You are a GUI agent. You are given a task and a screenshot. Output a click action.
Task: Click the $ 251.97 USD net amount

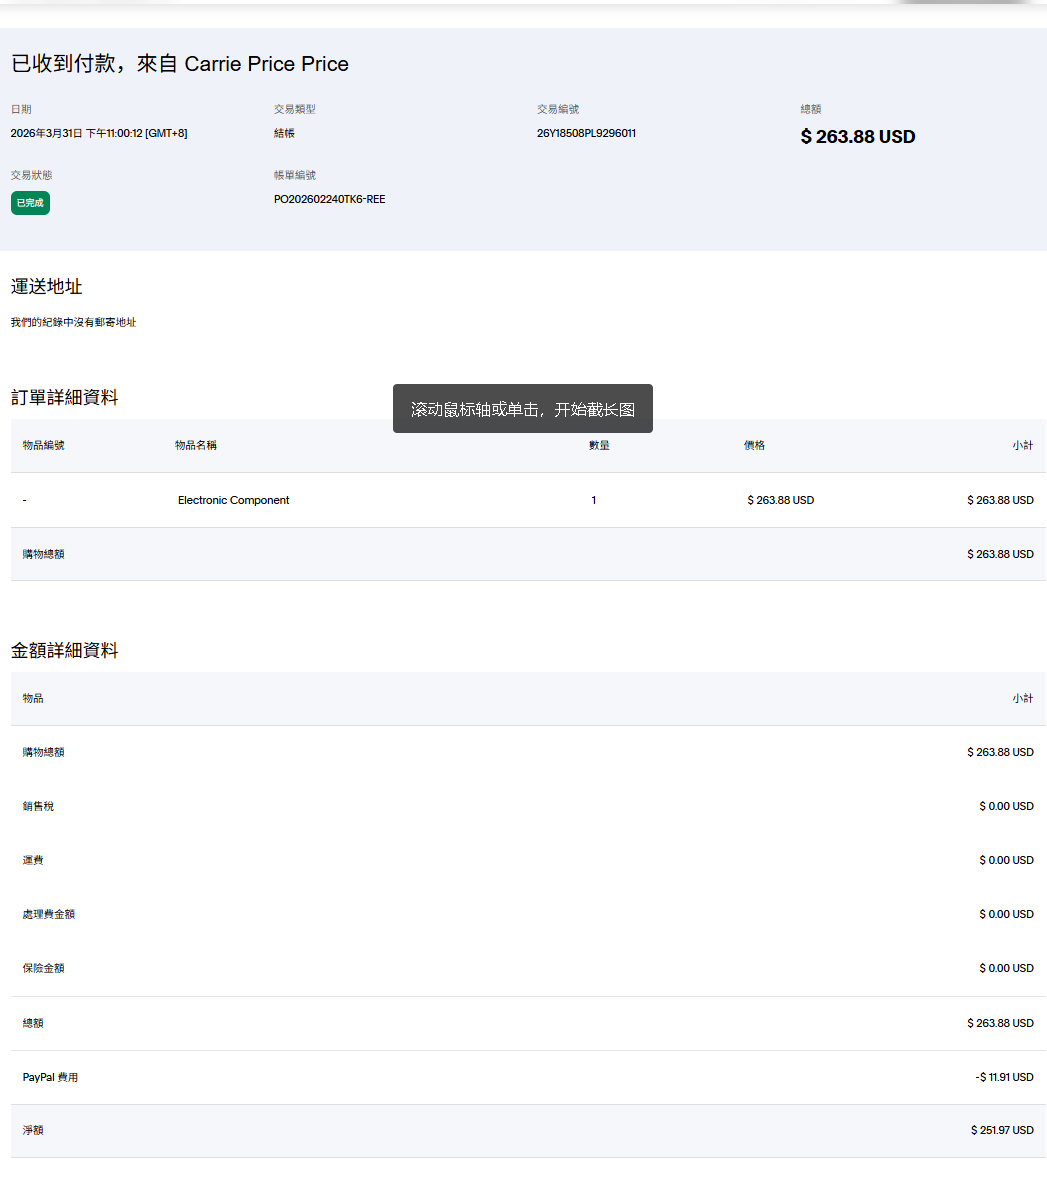click(1002, 1130)
